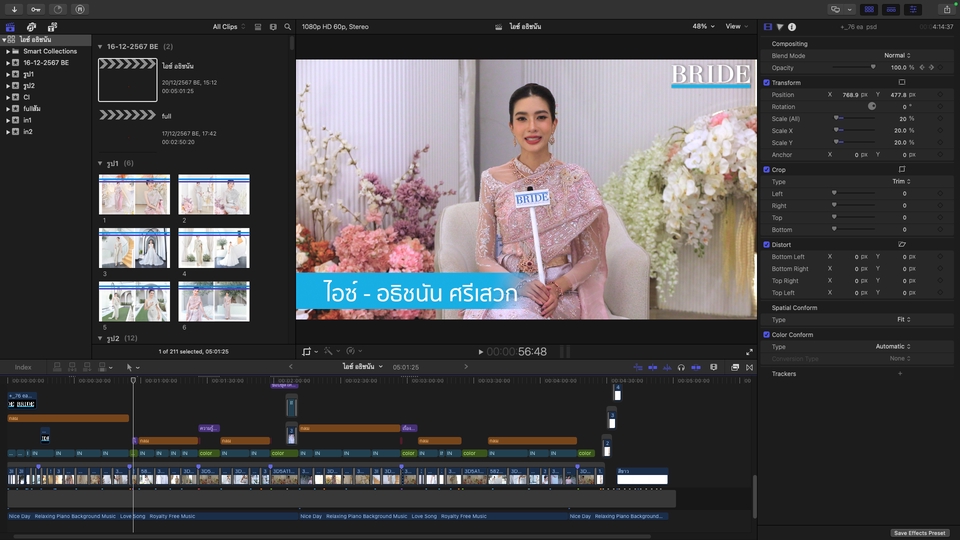Click Save Effects Preset button
Screen dimensions: 960x540
pos(920,533)
